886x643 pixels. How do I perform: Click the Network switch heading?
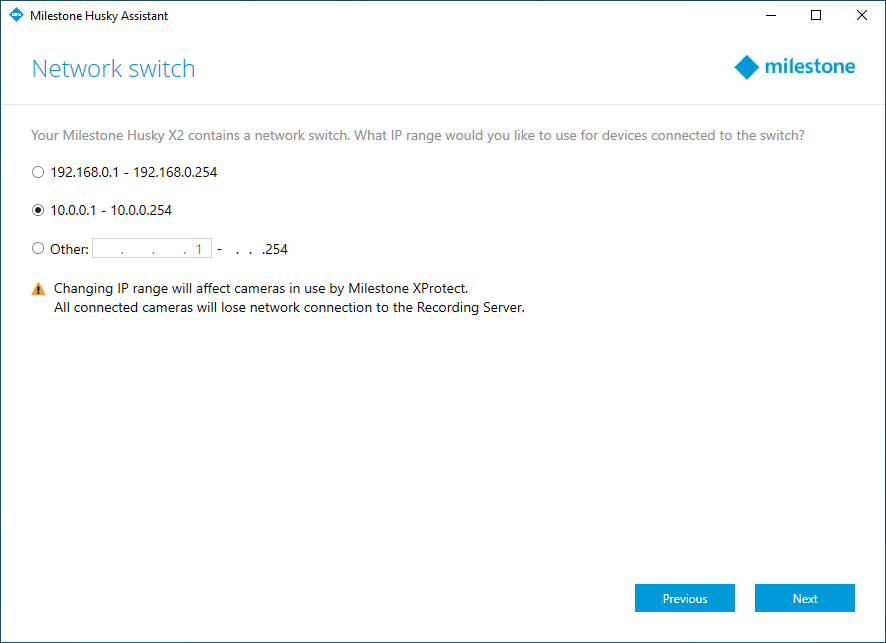[114, 69]
